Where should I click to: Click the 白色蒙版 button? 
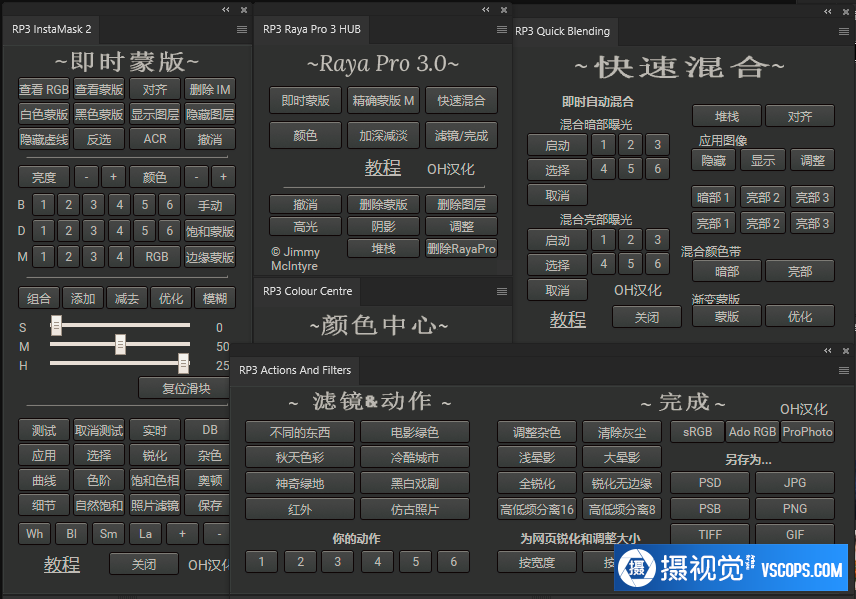pos(44,114)
